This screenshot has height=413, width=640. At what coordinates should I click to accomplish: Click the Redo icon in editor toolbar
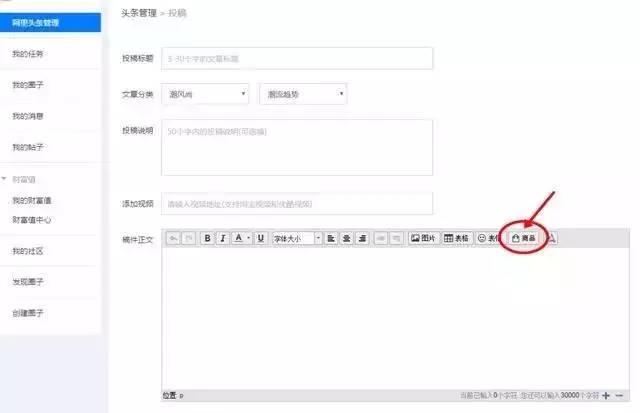(189, 238)
